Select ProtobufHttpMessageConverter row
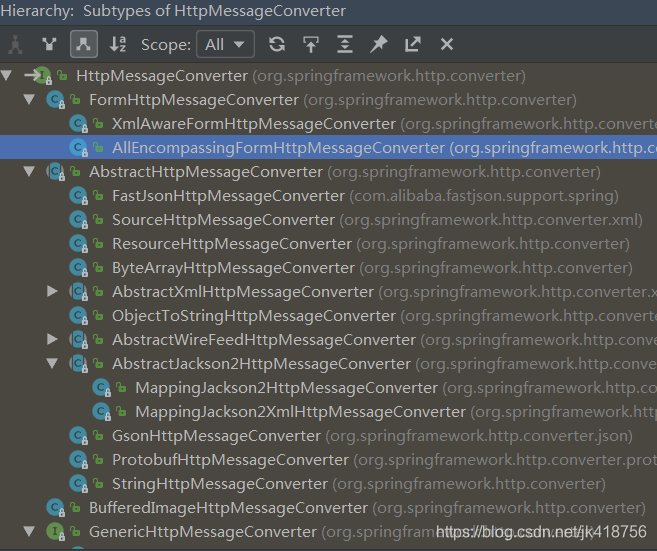The height and width of the screenshot is (551, 657). coord(328,460)
